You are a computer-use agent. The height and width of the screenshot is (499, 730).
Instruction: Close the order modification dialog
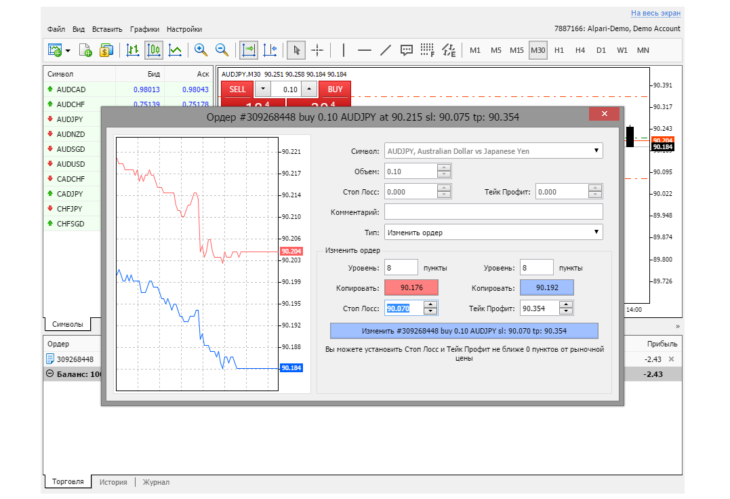pos(604,114)
